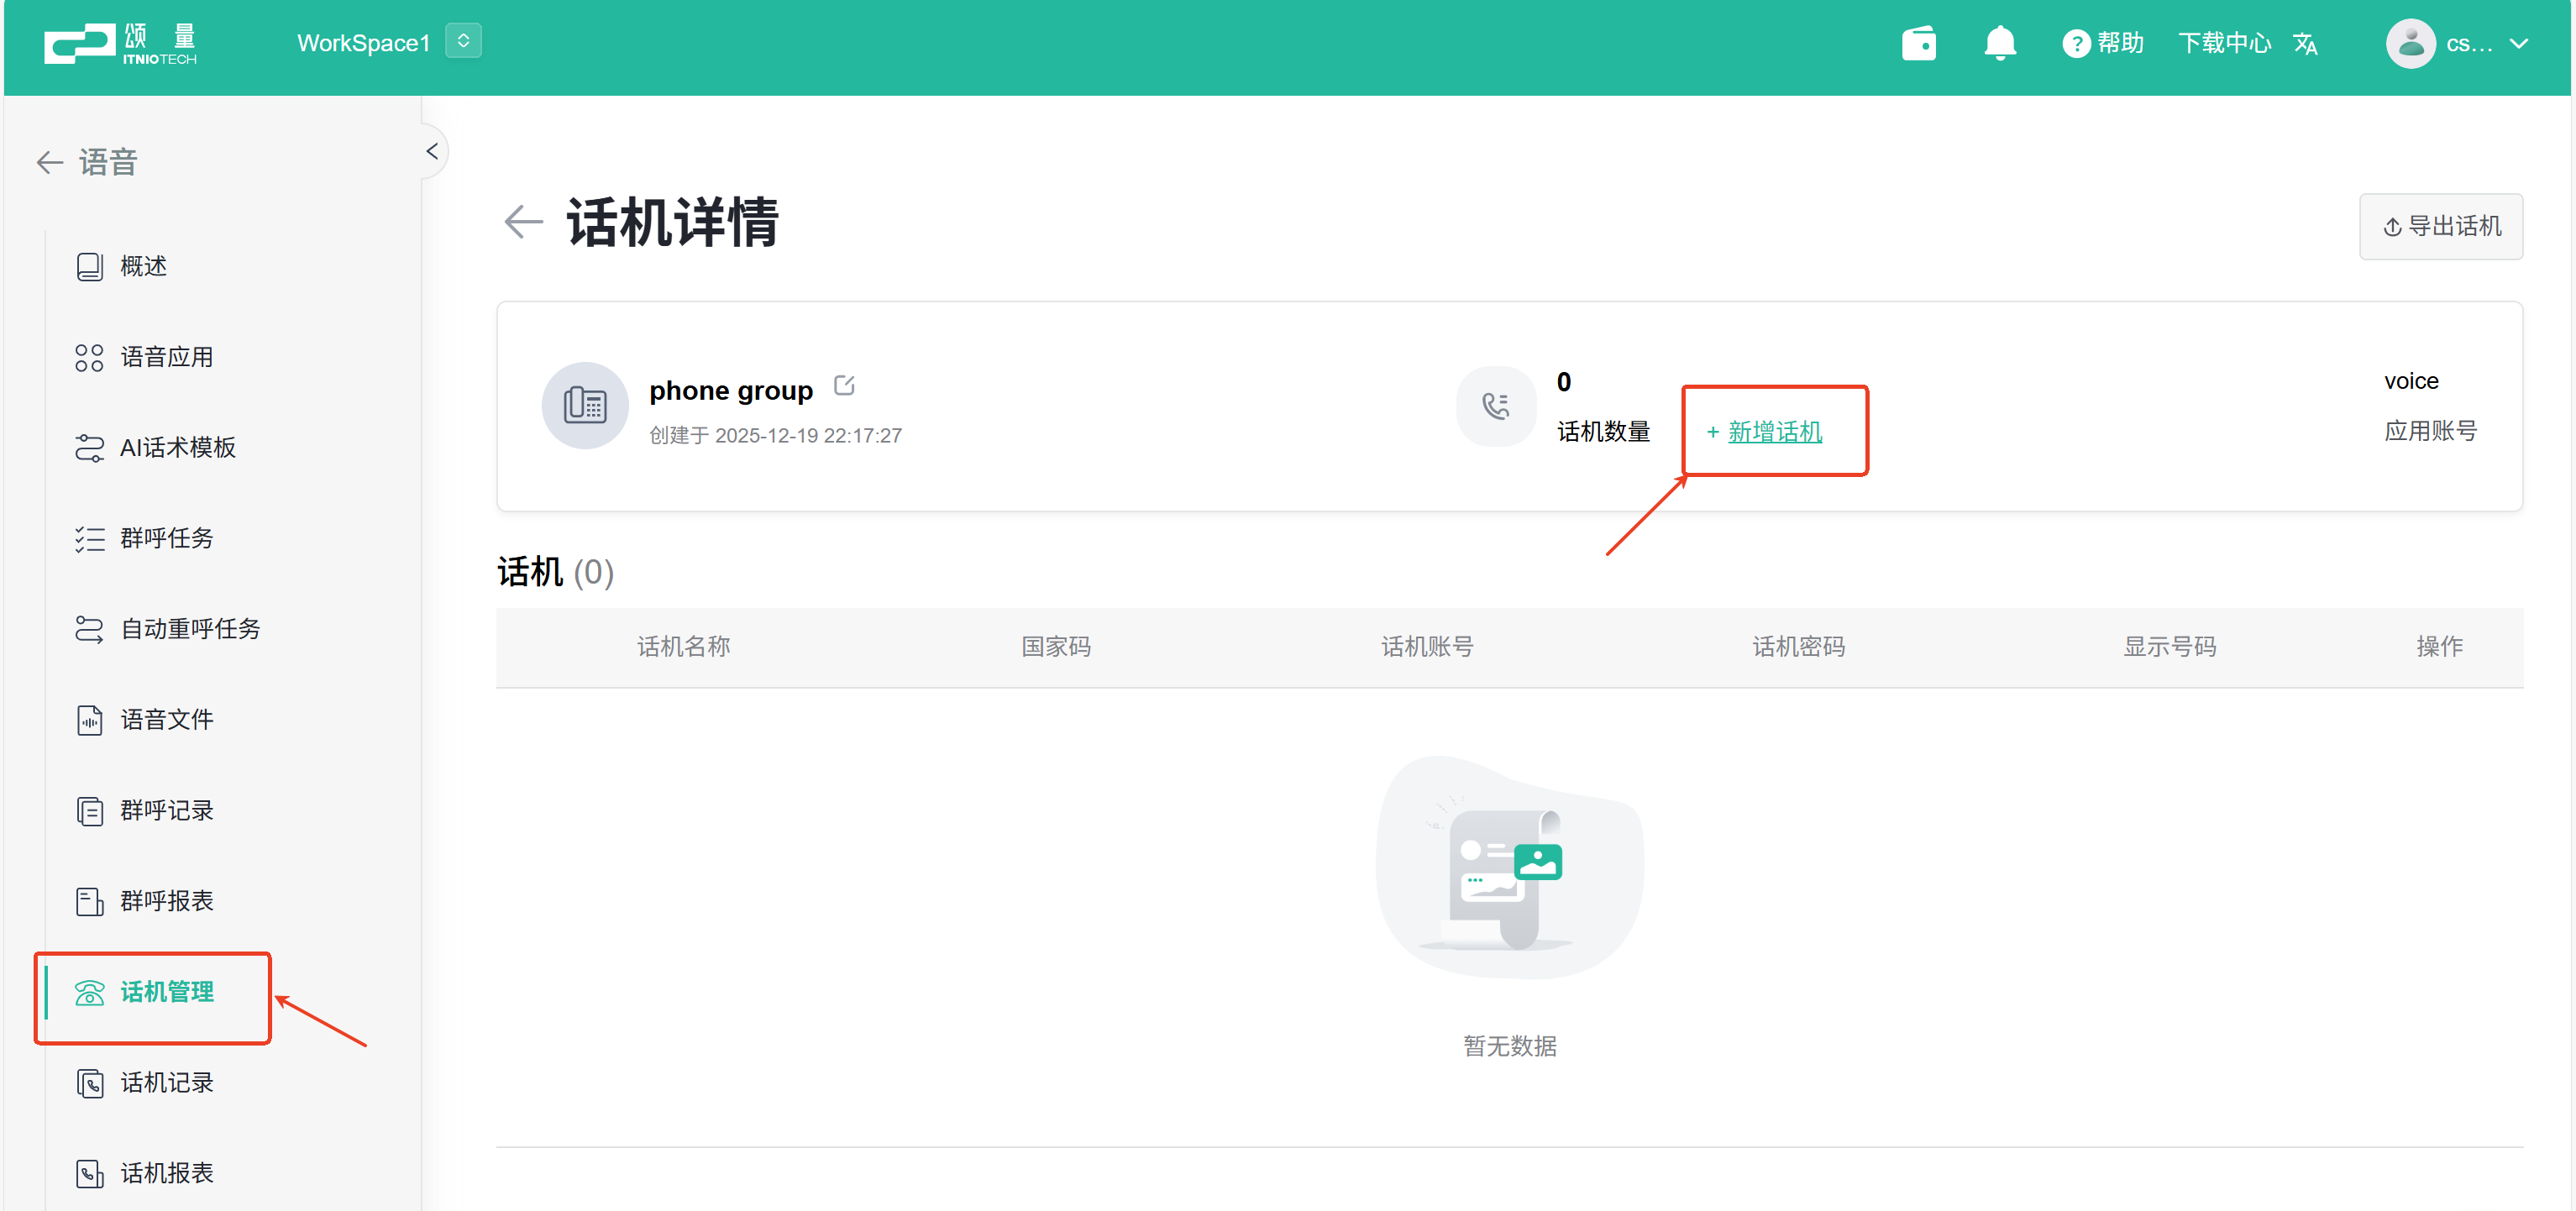The height and width of the screenshot is (1211, 2576).
Task: Click the 语音文件 audio file icon
Action: [89, 720]
